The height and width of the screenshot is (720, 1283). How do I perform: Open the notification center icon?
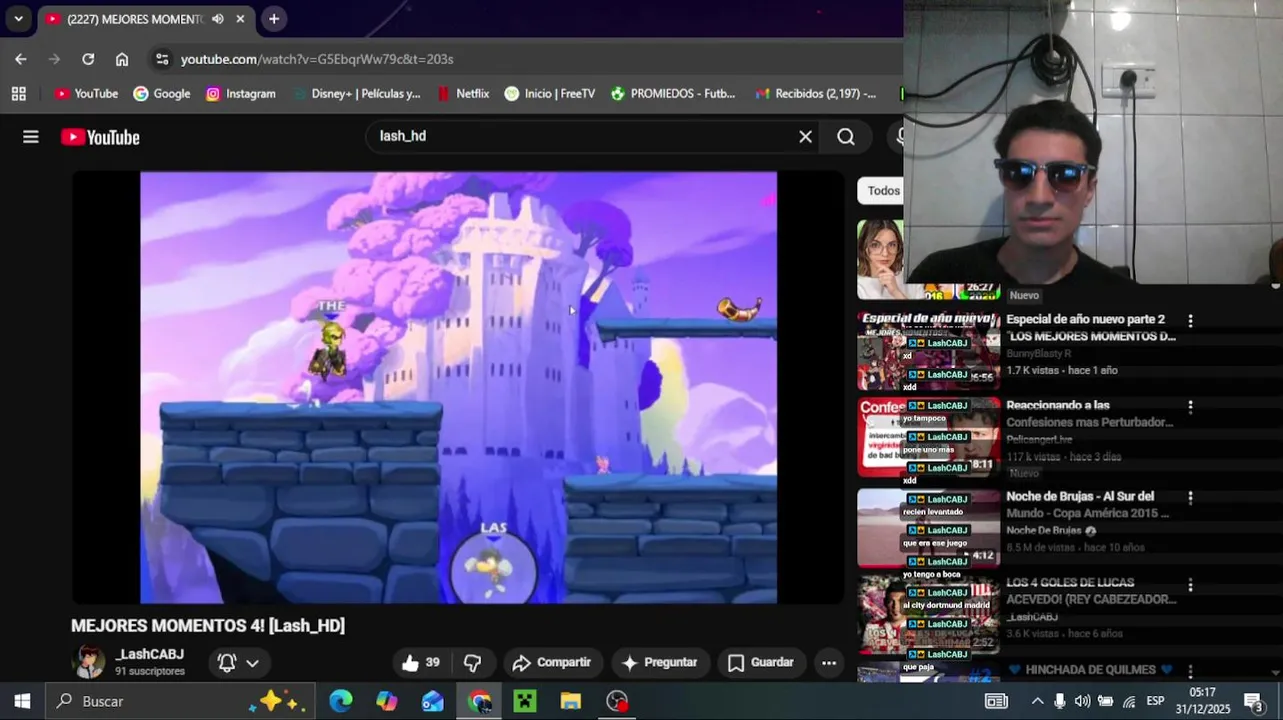[x=1254, y=701]
